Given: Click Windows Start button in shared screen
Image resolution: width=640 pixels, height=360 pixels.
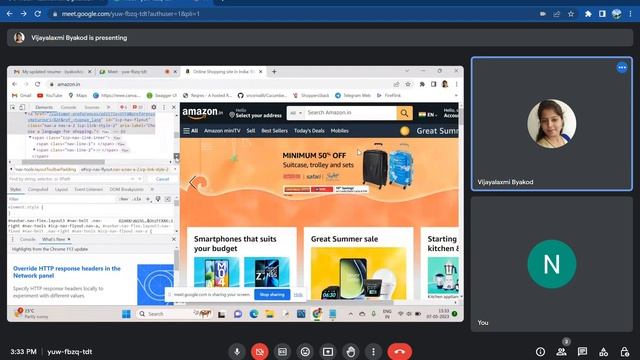Looking at the screenshot, I should [126, 314].
